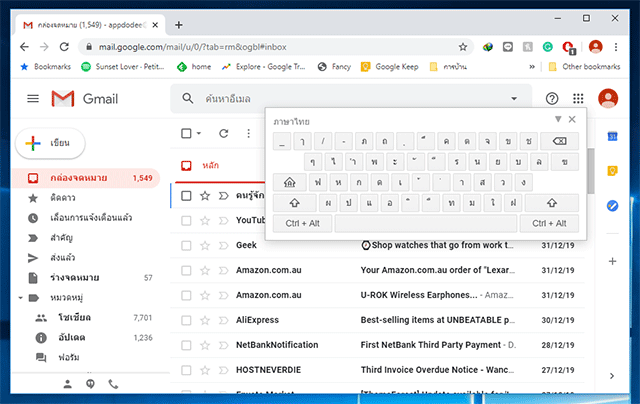640x404 pixels.
Task: Select HOSTNEVERDIE email checkbox
Action: pyautogui.click(x=186, y=370)
